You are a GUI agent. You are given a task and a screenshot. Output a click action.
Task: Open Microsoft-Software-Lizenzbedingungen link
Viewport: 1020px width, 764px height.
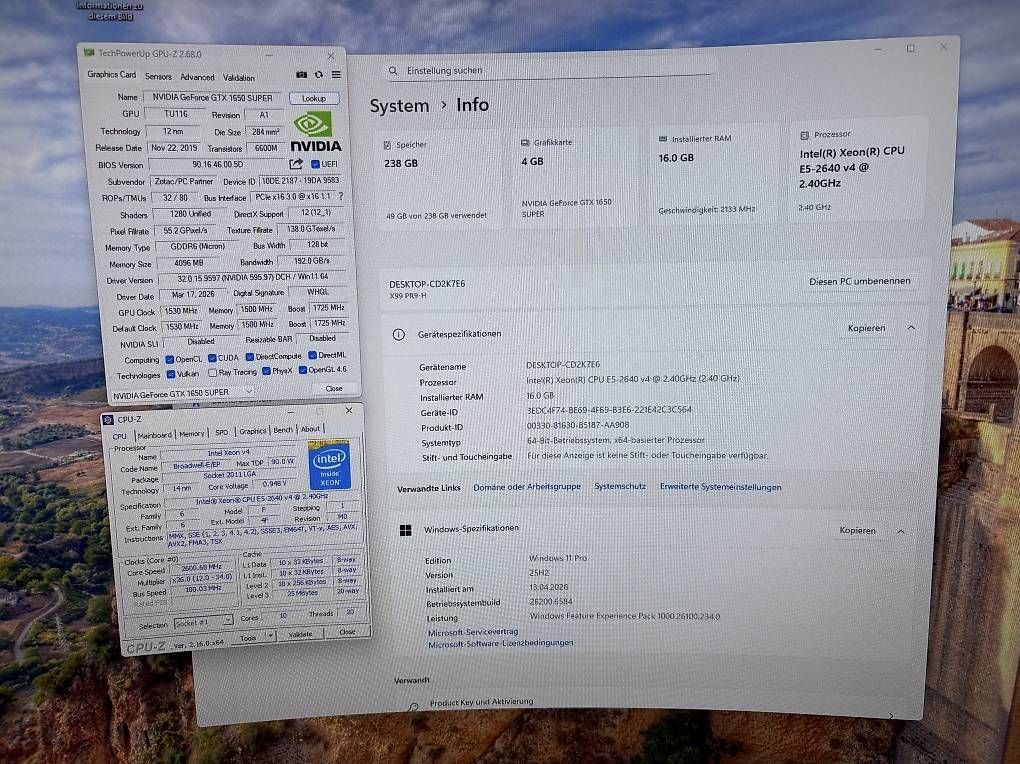point(501,644)
